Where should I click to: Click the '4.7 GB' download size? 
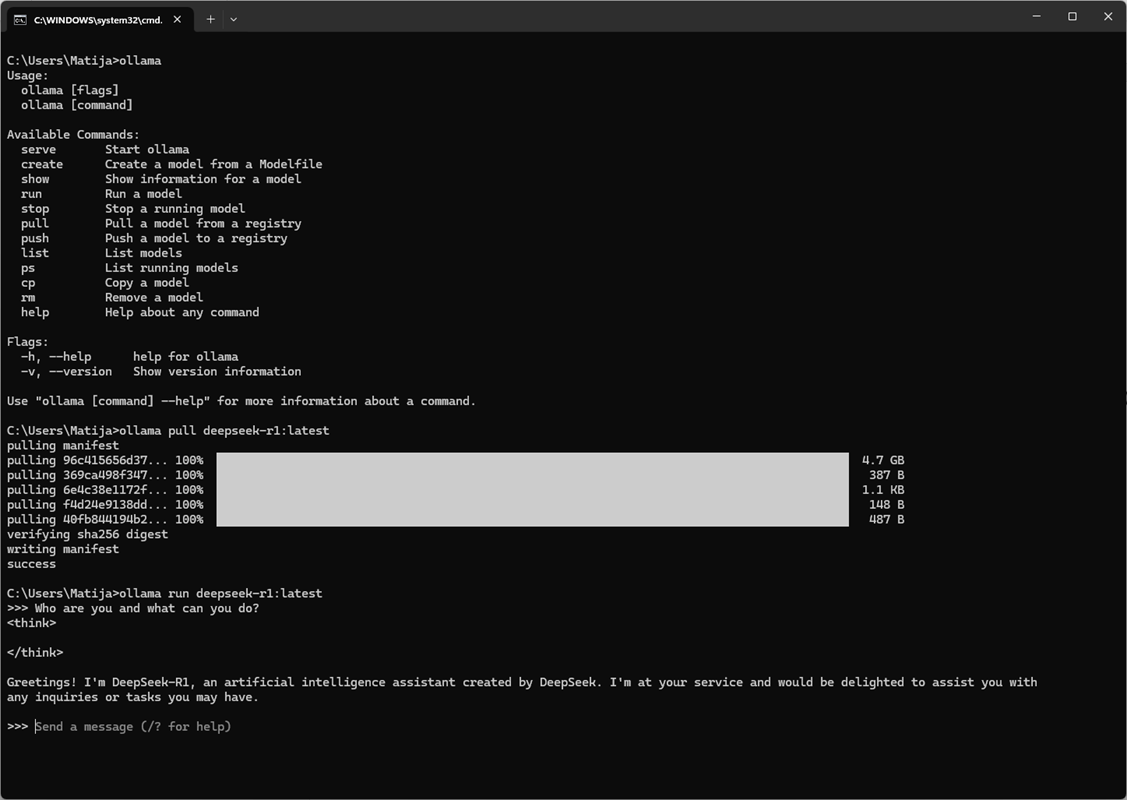[883, 460]
